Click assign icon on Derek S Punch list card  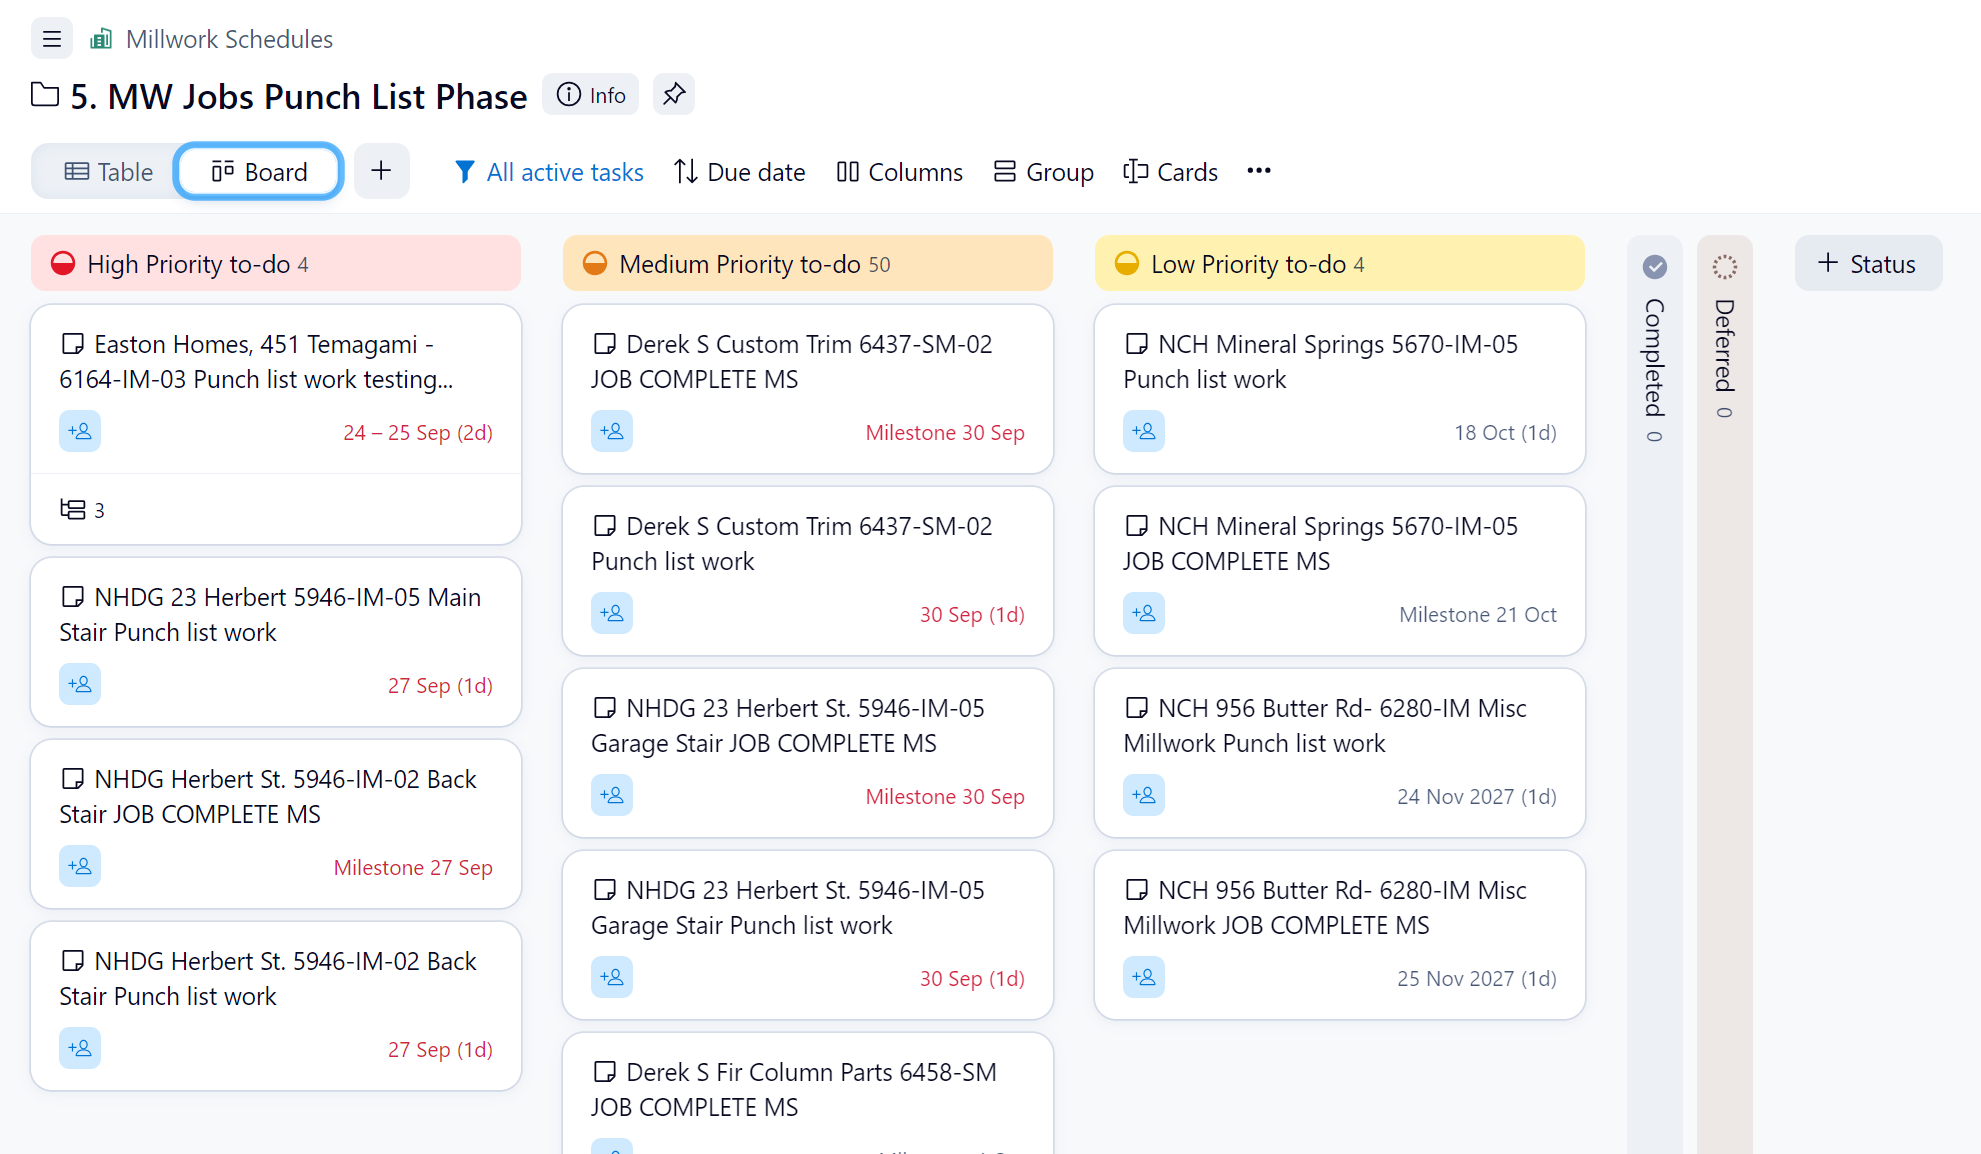612,614
